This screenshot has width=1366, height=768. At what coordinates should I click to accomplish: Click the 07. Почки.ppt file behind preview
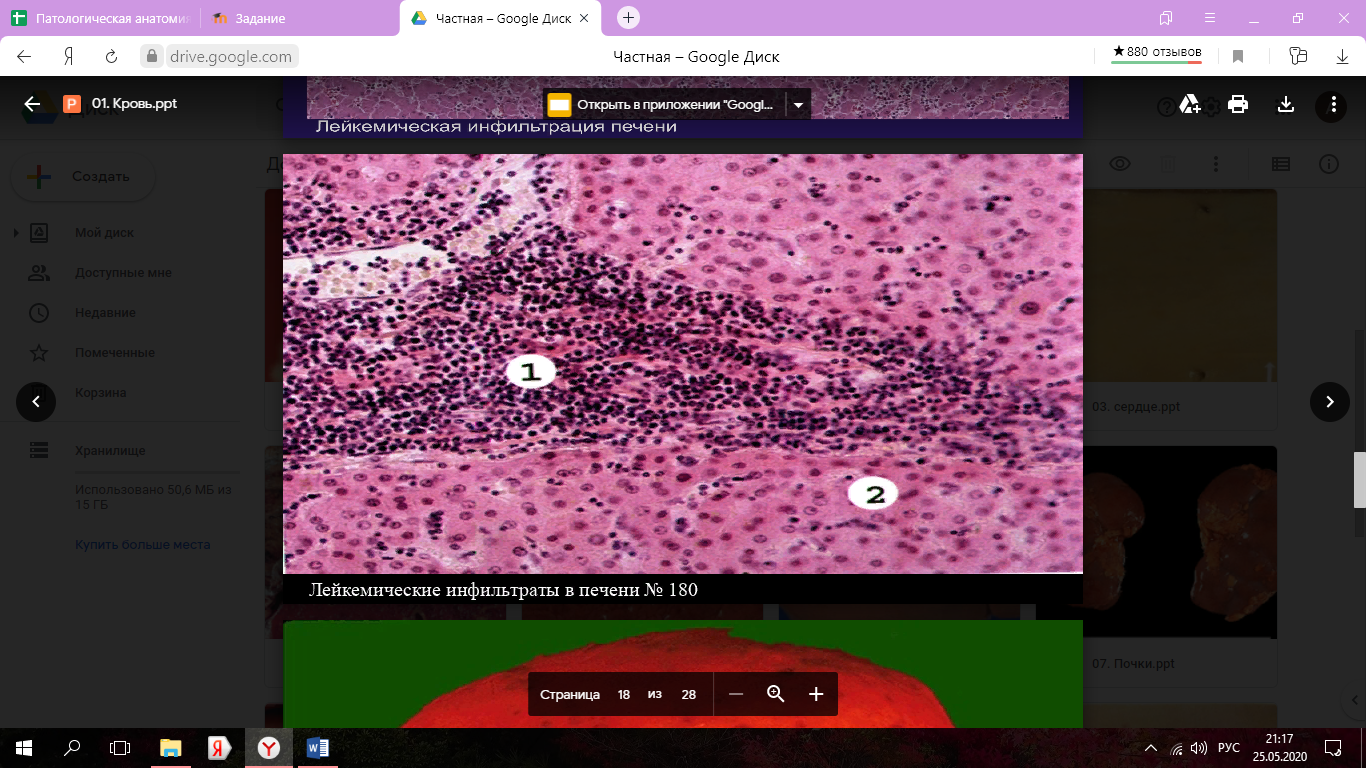[1133, 663]
